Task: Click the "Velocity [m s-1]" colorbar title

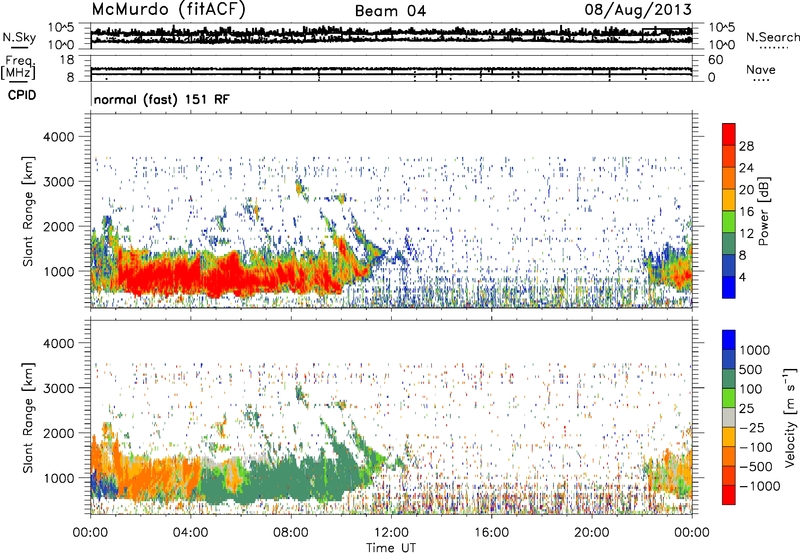Action: (x=790, y=417)
